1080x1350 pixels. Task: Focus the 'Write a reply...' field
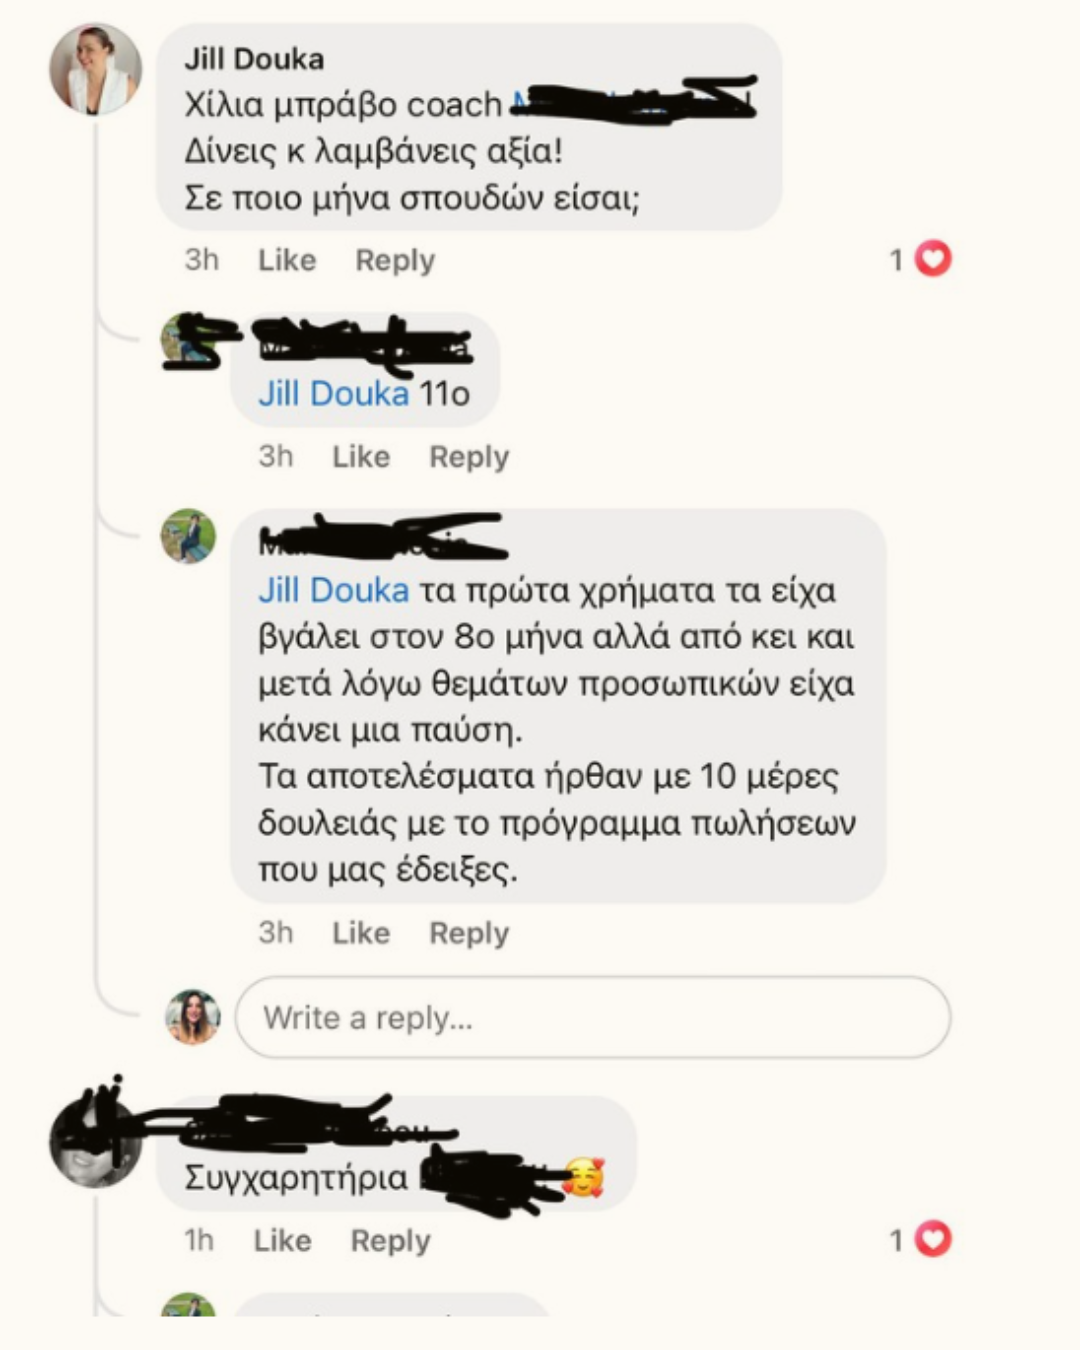(593, 1017)
